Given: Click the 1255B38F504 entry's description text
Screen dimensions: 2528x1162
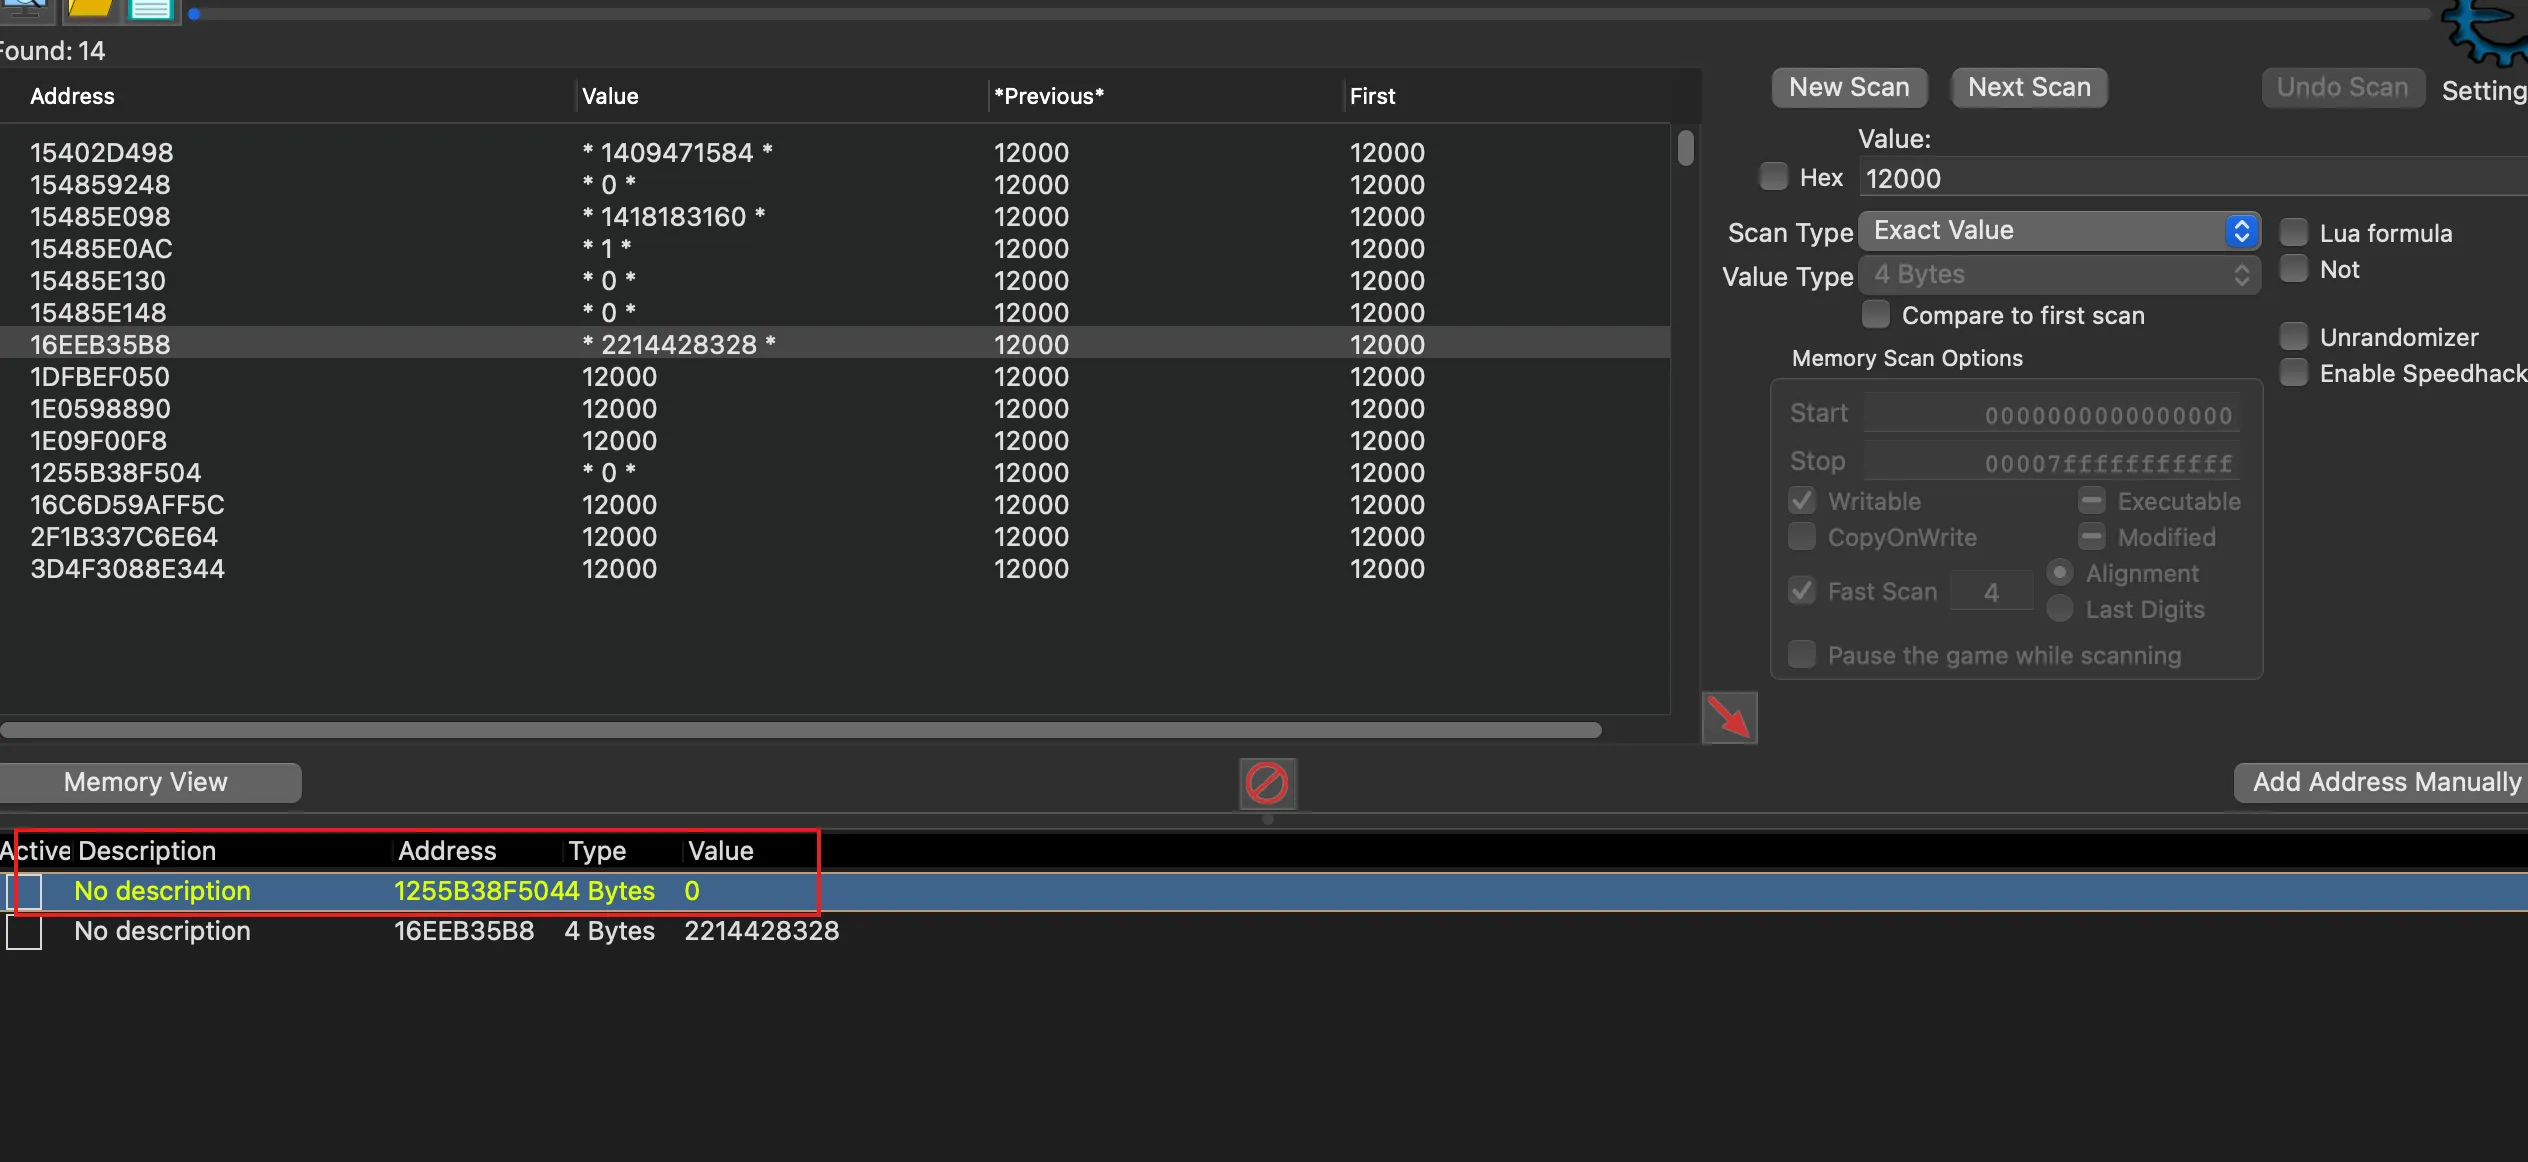Looking at the screenshot, I should 162,891.
